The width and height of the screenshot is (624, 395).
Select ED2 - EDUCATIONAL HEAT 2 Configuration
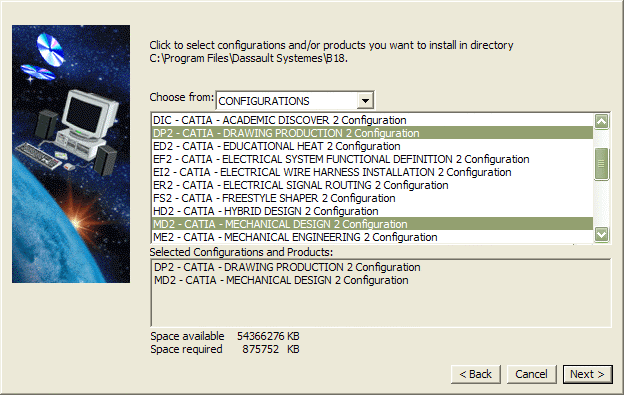[372, 146]
